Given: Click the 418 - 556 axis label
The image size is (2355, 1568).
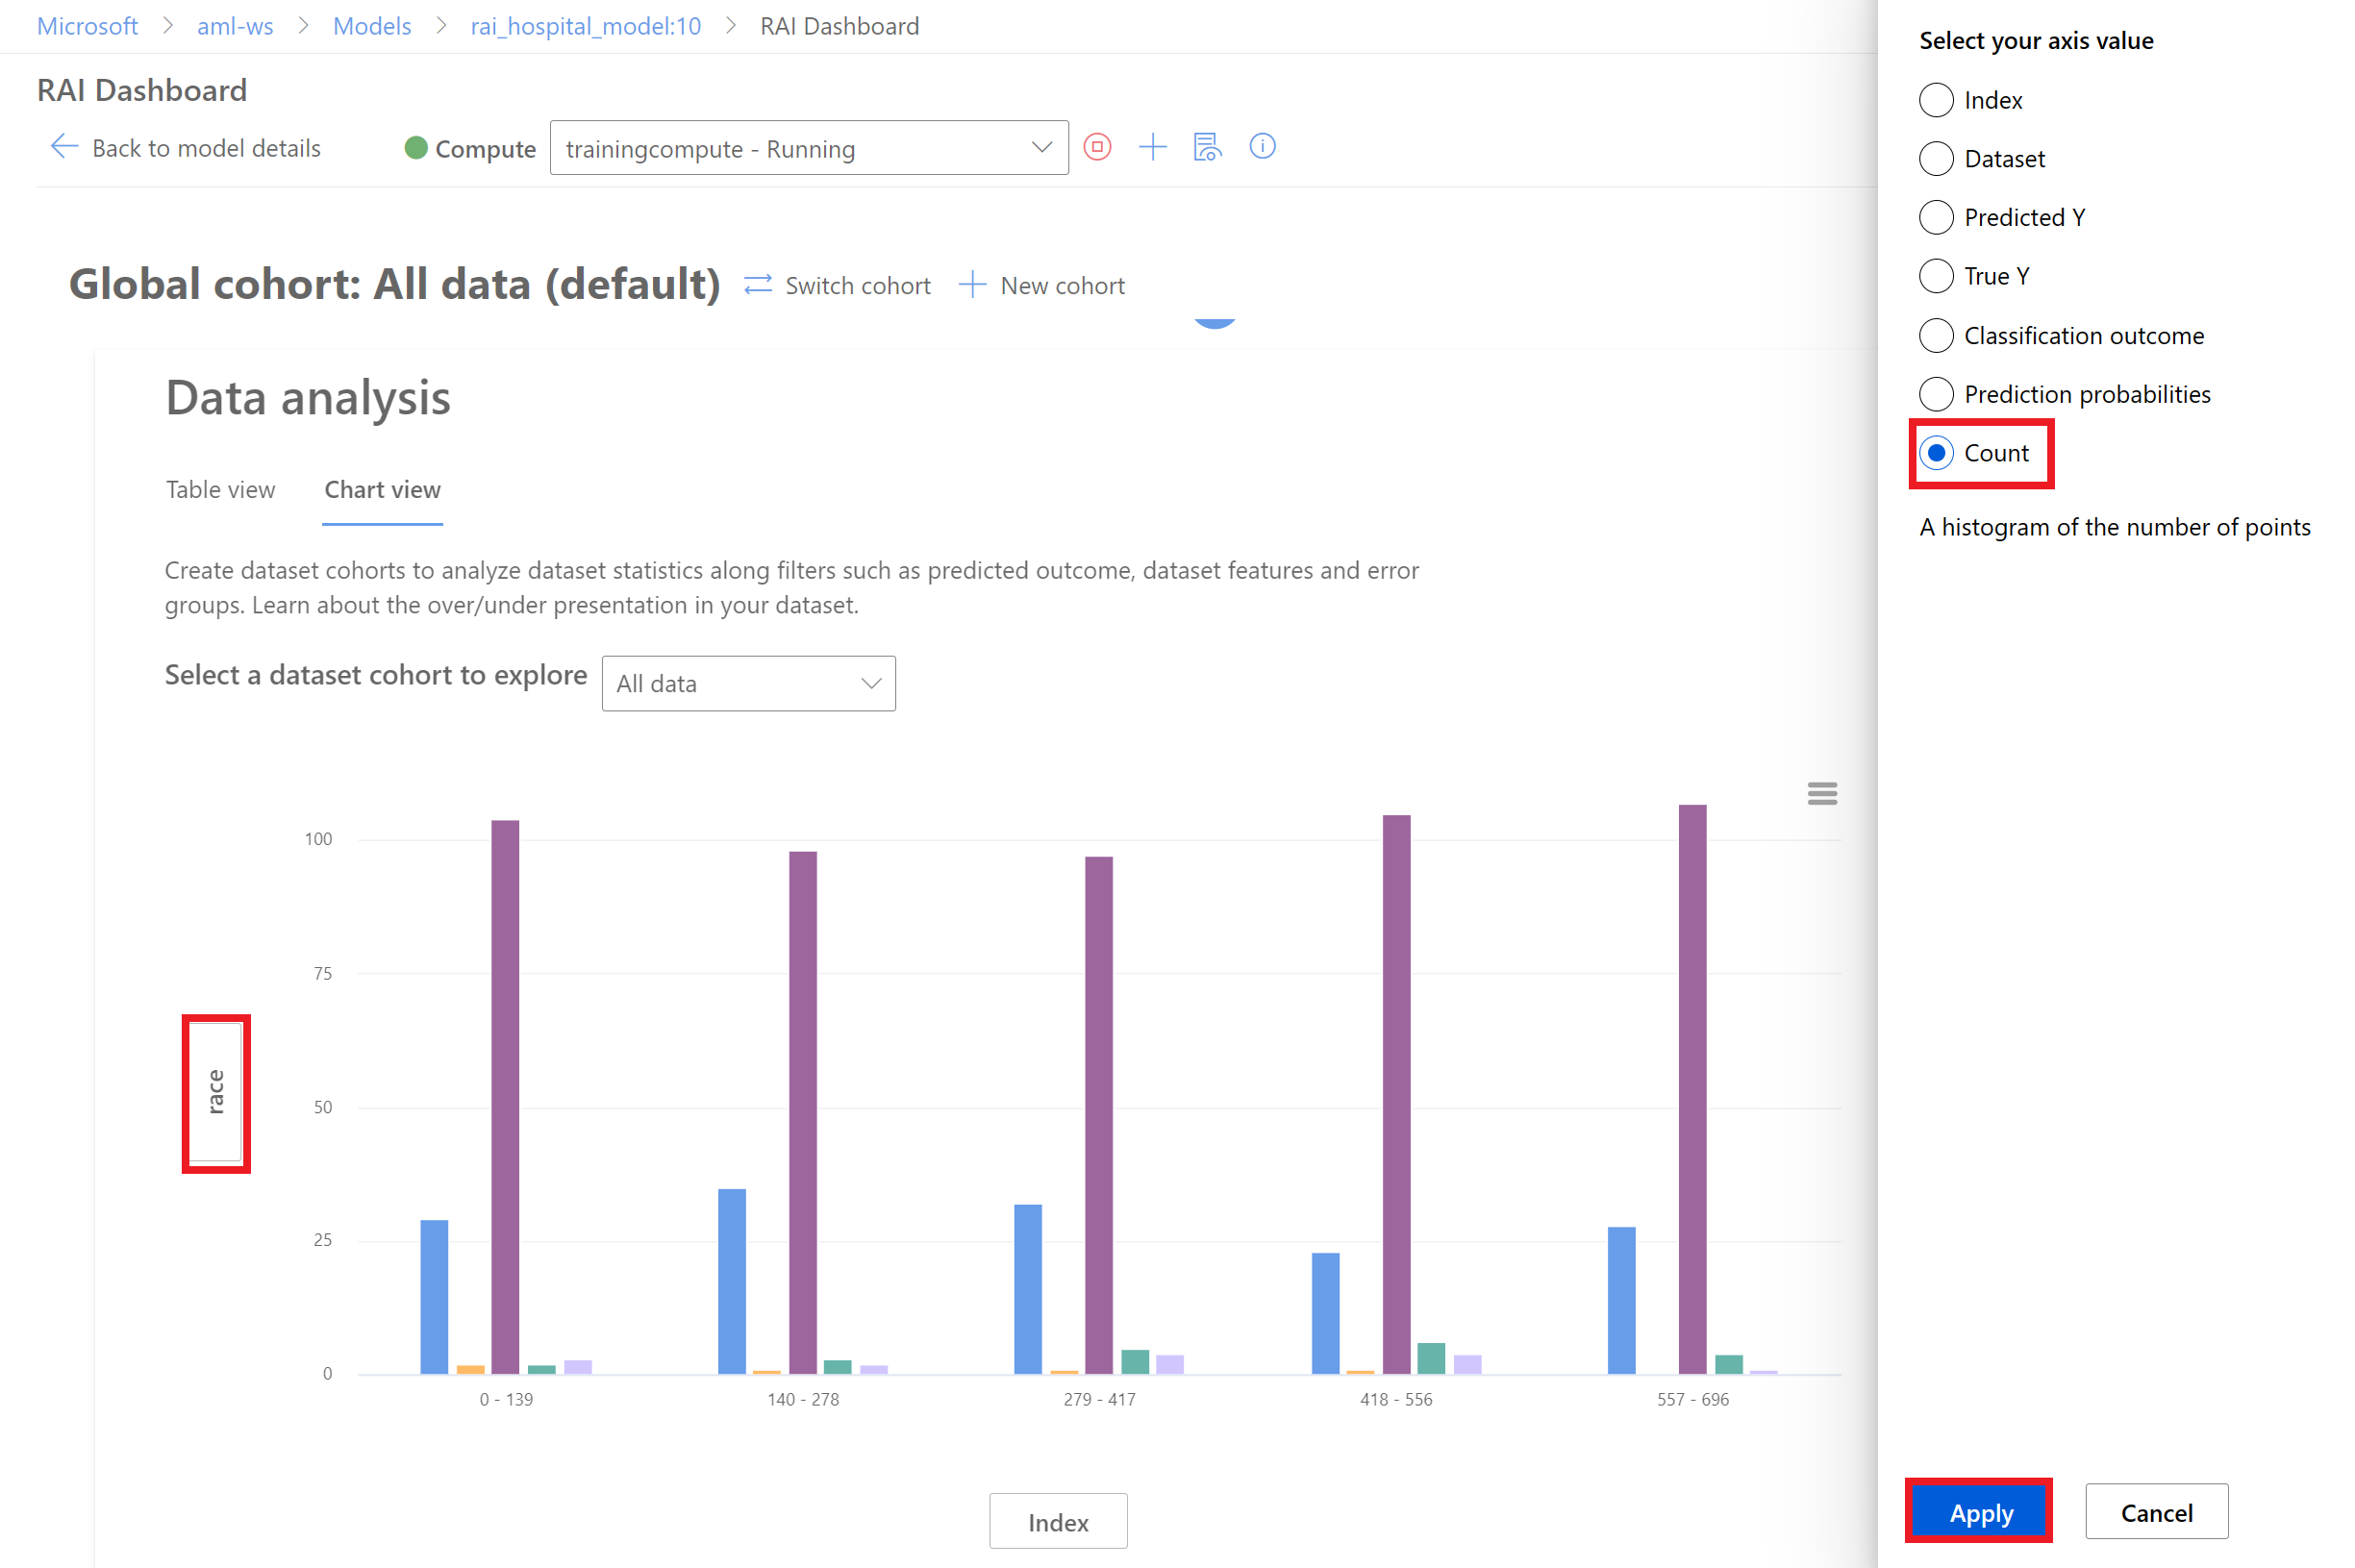Looking at the screenshot, I should pos(1396,1399).
